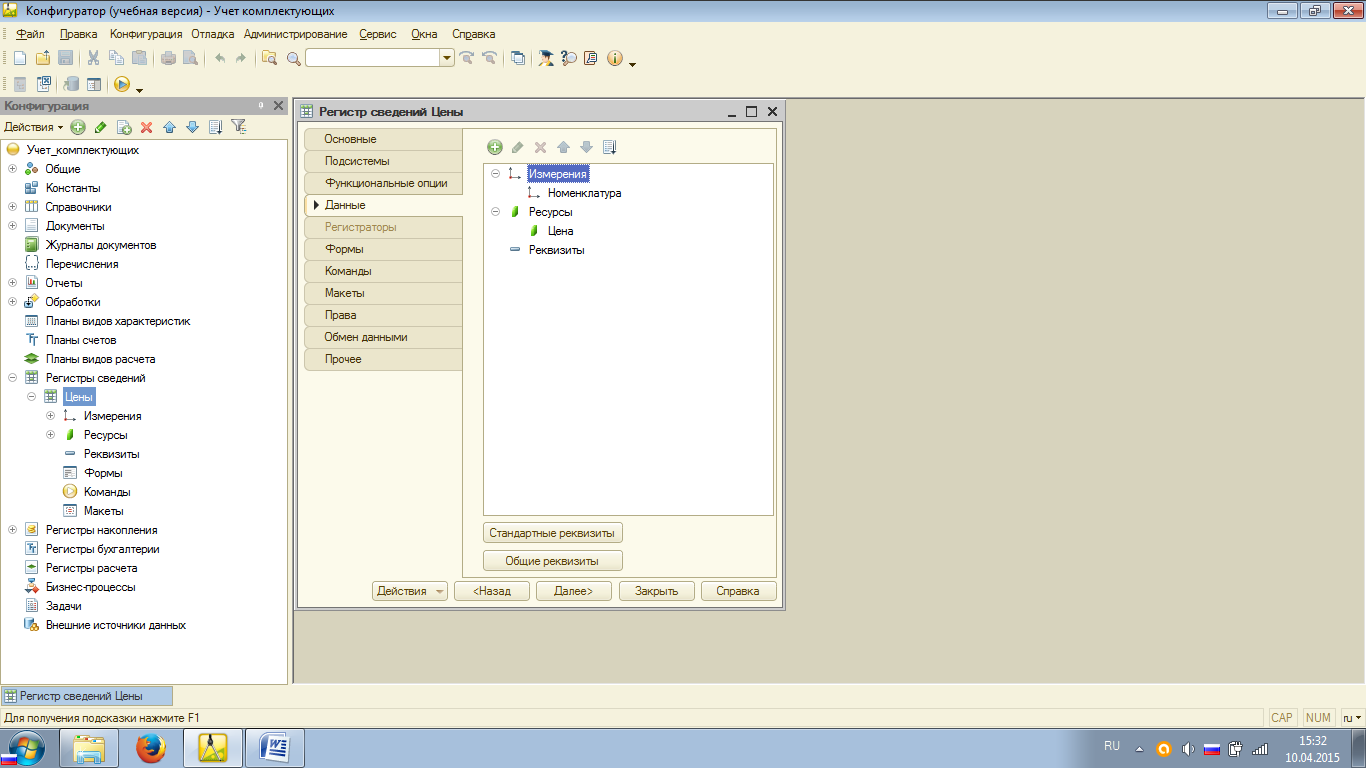This screenshot has height=768, width=1366.
Task: Expand the Регистры накопления branch
Action: pos(13,530)
